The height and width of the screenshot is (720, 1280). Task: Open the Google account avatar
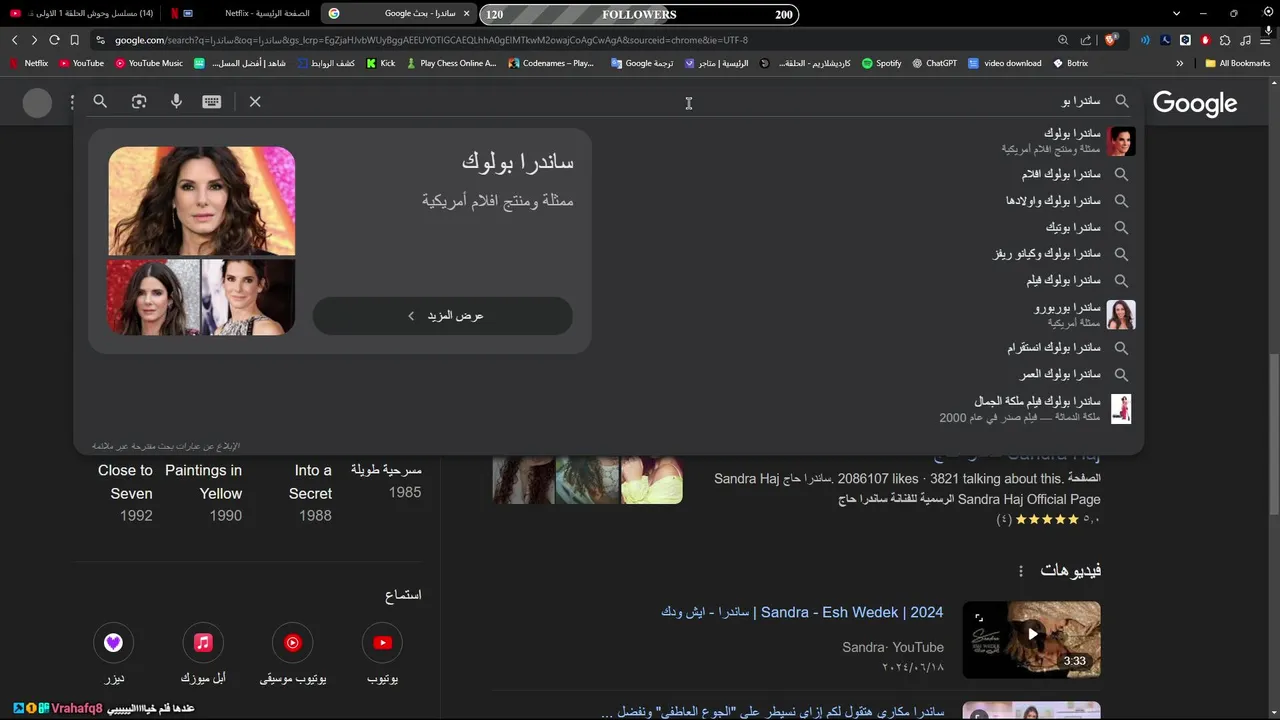point(37,103)
